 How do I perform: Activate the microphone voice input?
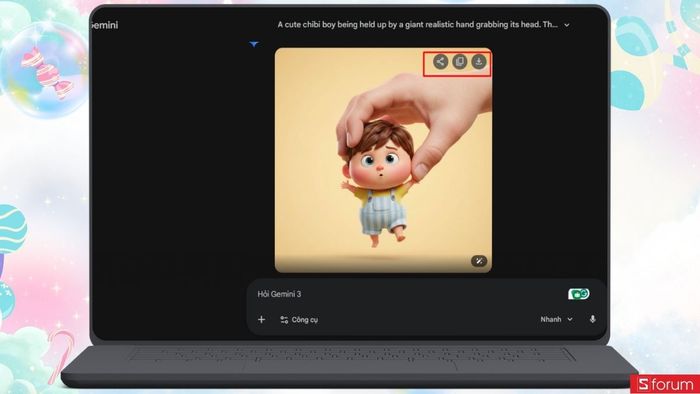point(592,319)
